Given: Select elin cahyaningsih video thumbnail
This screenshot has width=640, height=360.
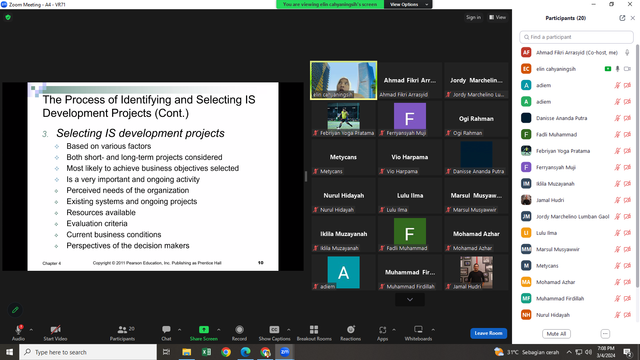Looking at the screenshot, I should pos(344,80).
